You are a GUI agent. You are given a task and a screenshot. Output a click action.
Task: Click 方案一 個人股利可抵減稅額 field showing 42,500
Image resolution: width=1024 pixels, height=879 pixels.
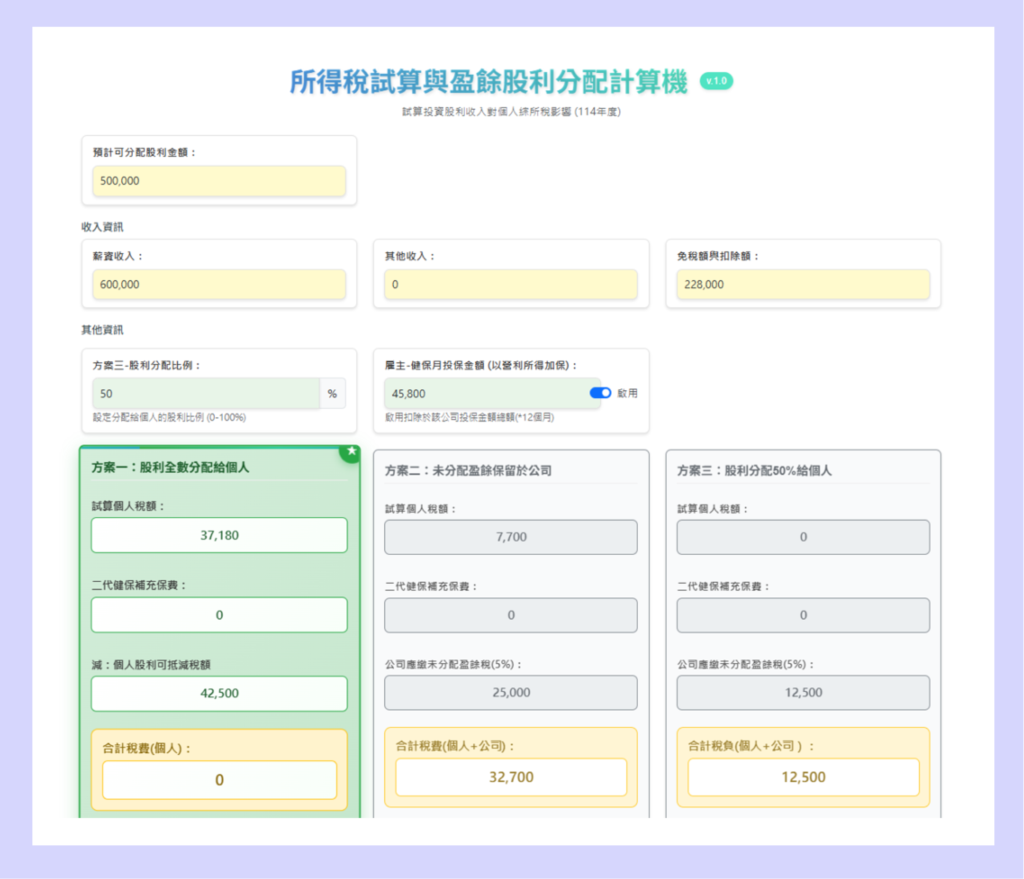(x=219, y=693)
